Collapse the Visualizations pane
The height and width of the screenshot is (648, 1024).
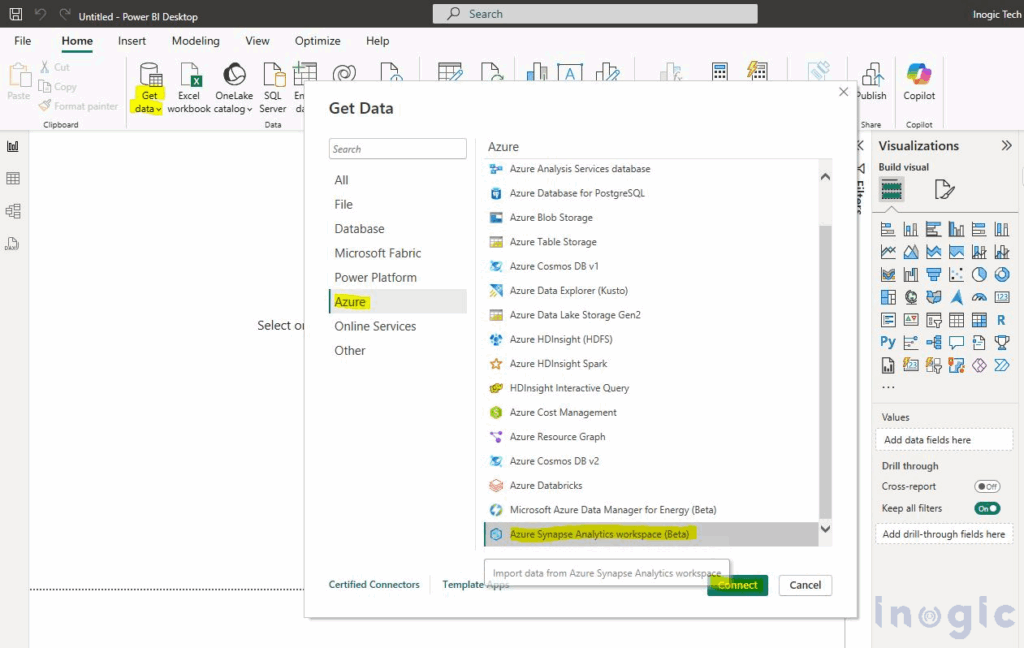pos(1007,145)
